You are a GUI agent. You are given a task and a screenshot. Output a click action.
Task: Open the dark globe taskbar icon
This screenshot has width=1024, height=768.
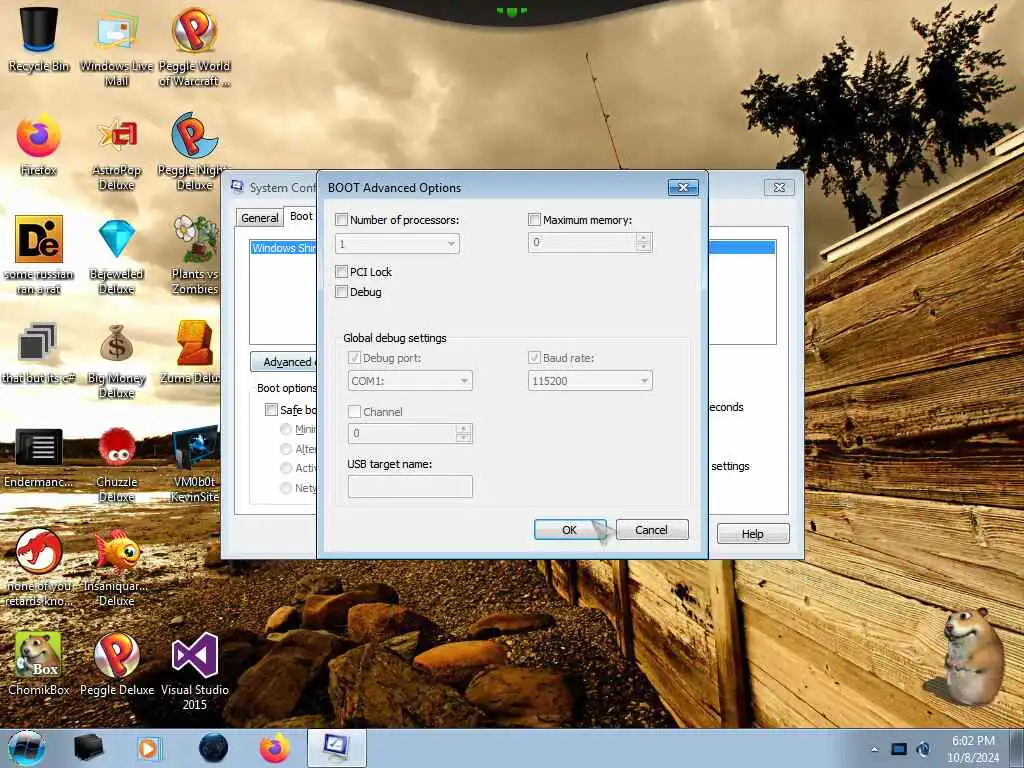[x=214, y=748]
